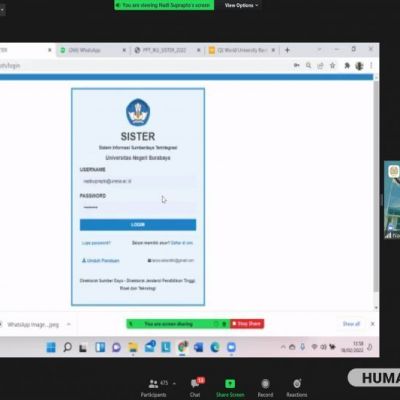400x400 pixels.
Task: Click the blue LOGIN button
Action: [x=138, y=225]
